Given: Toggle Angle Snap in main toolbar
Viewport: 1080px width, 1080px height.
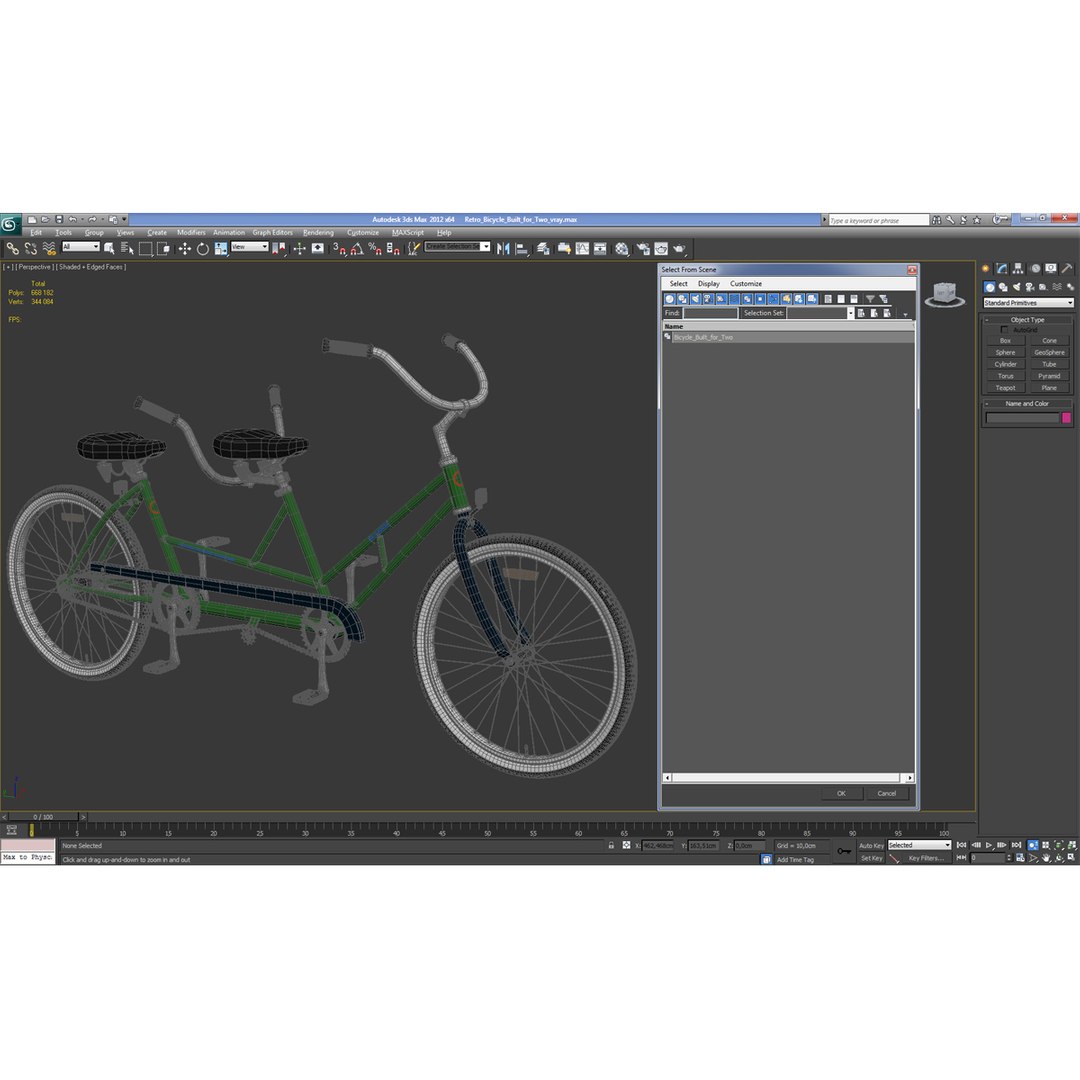Looking at the screenshot, I should tap(357, 249).
